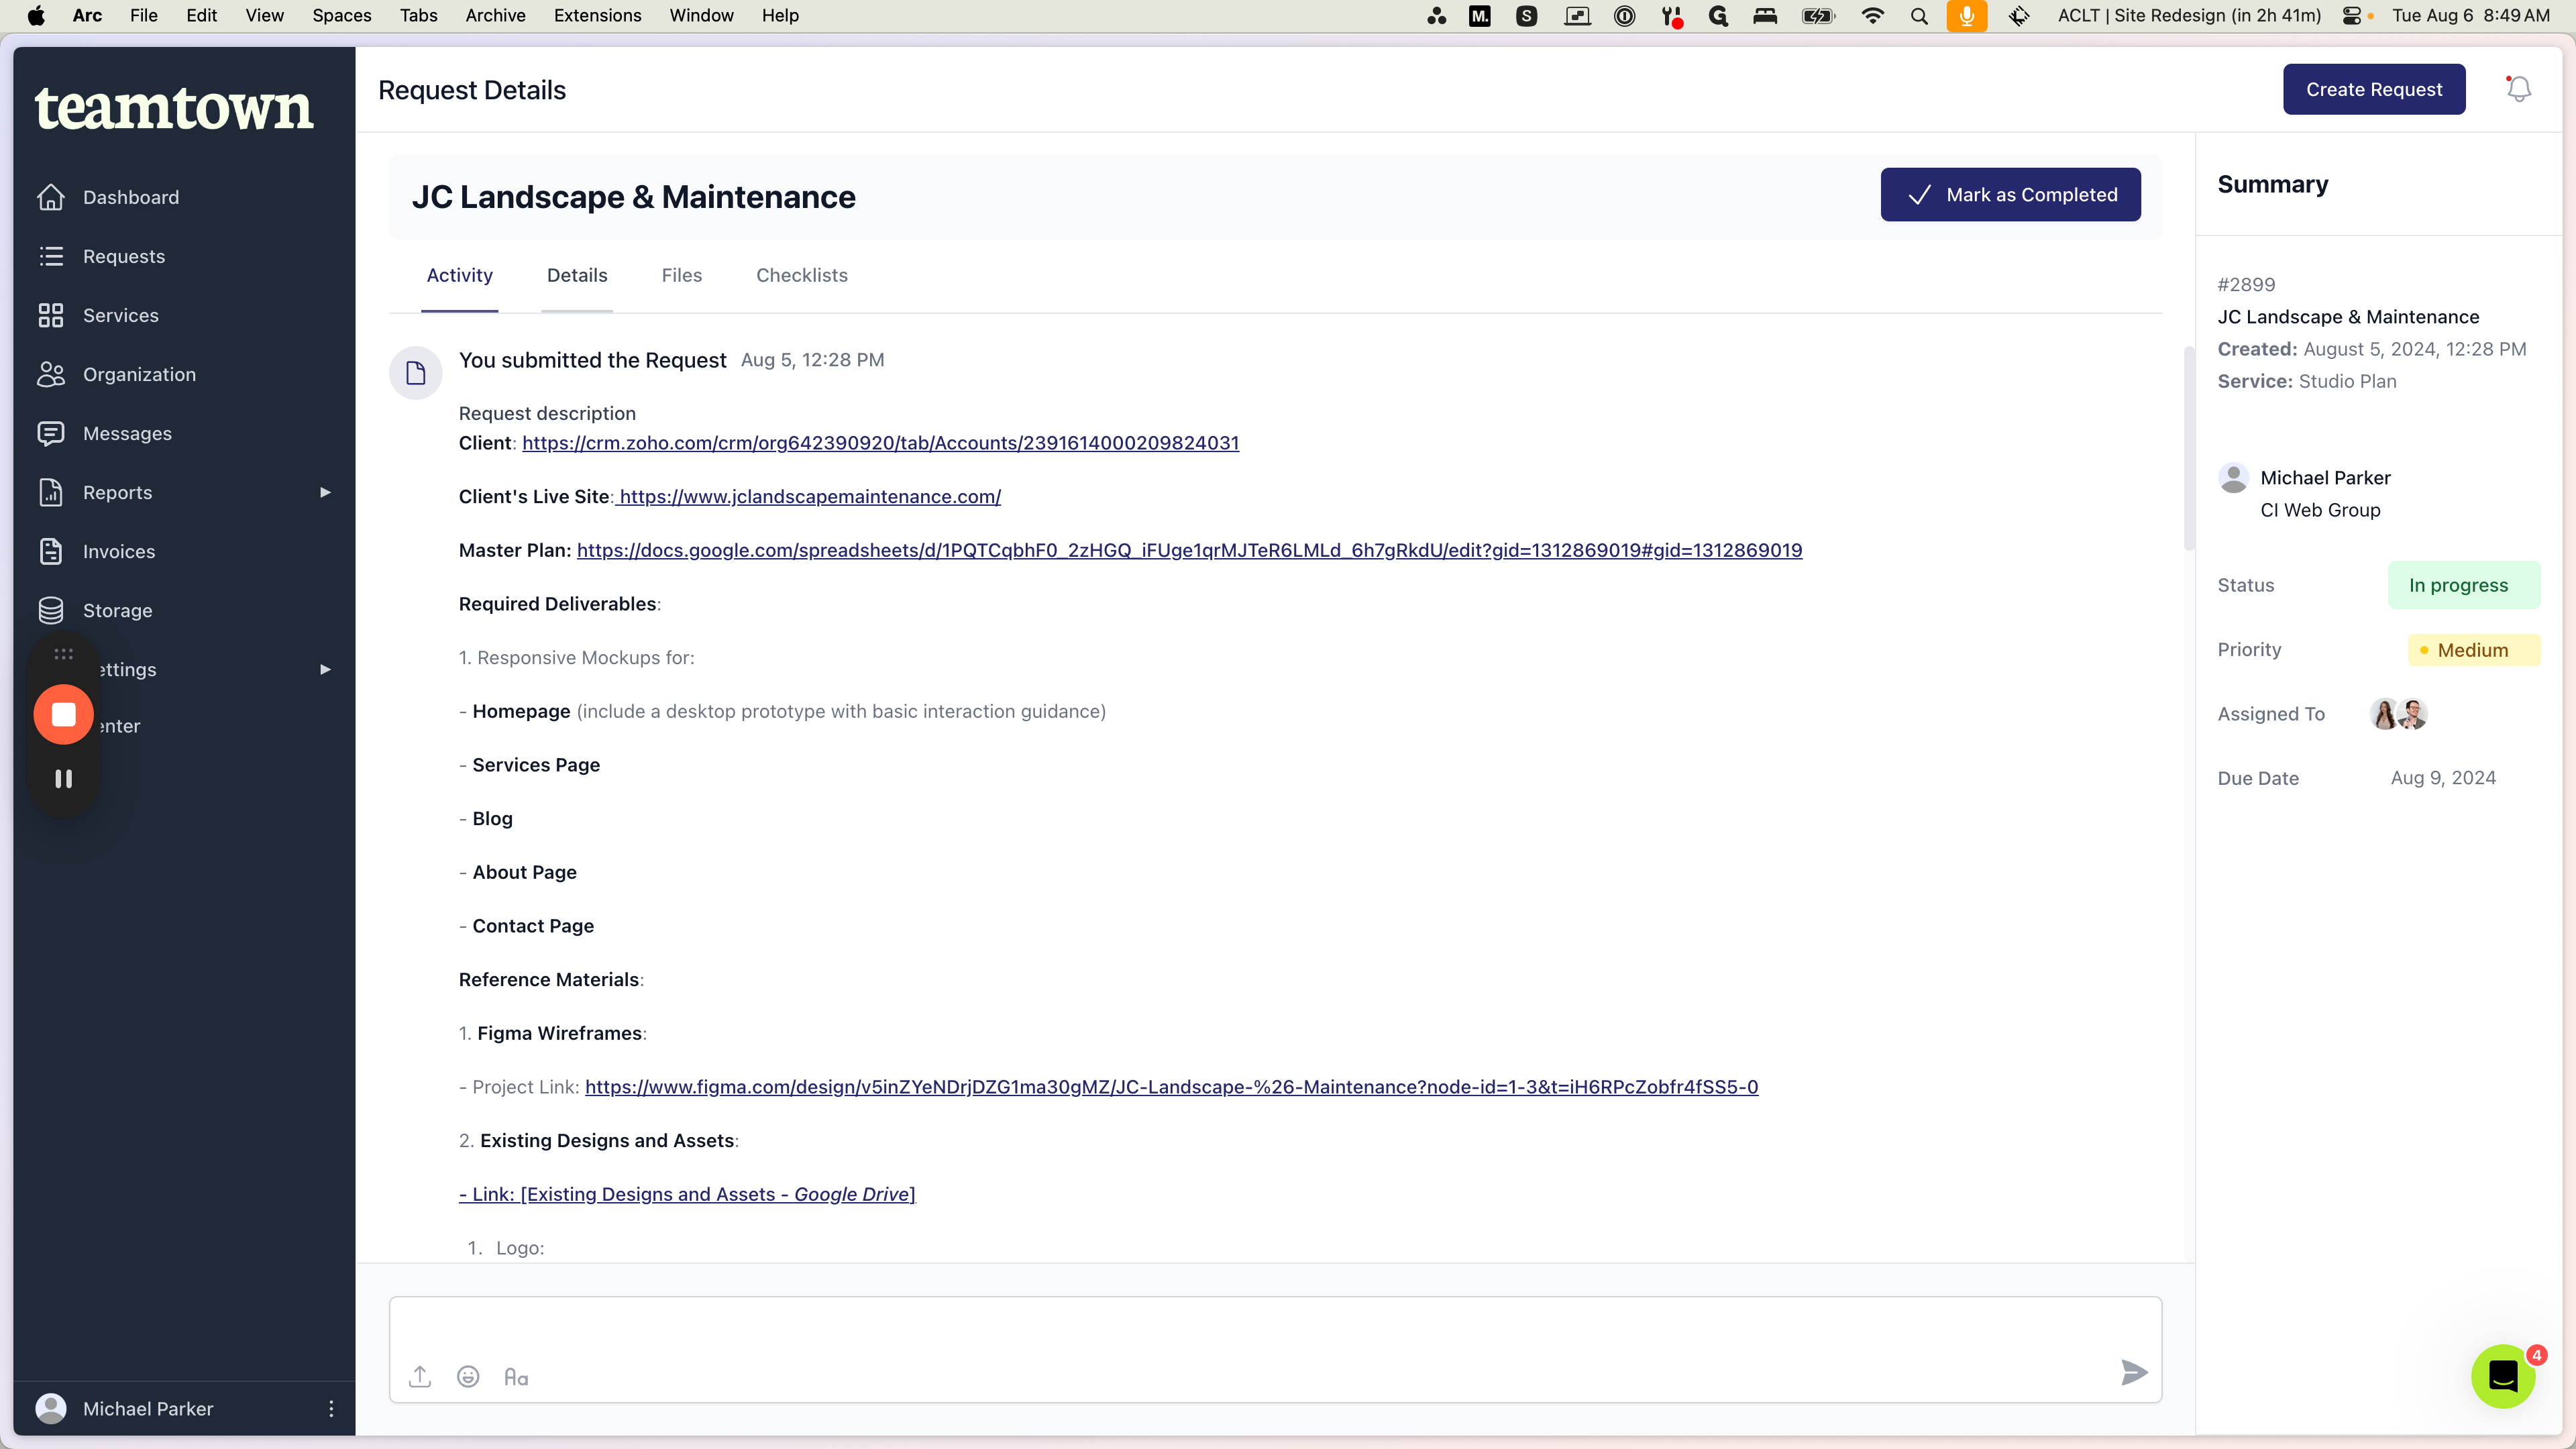Open the Invoices icon in sidebar
Image resolution: width=2576 pixels, height=1449 pixels.
pyautogui.click(x=51, y=551)
